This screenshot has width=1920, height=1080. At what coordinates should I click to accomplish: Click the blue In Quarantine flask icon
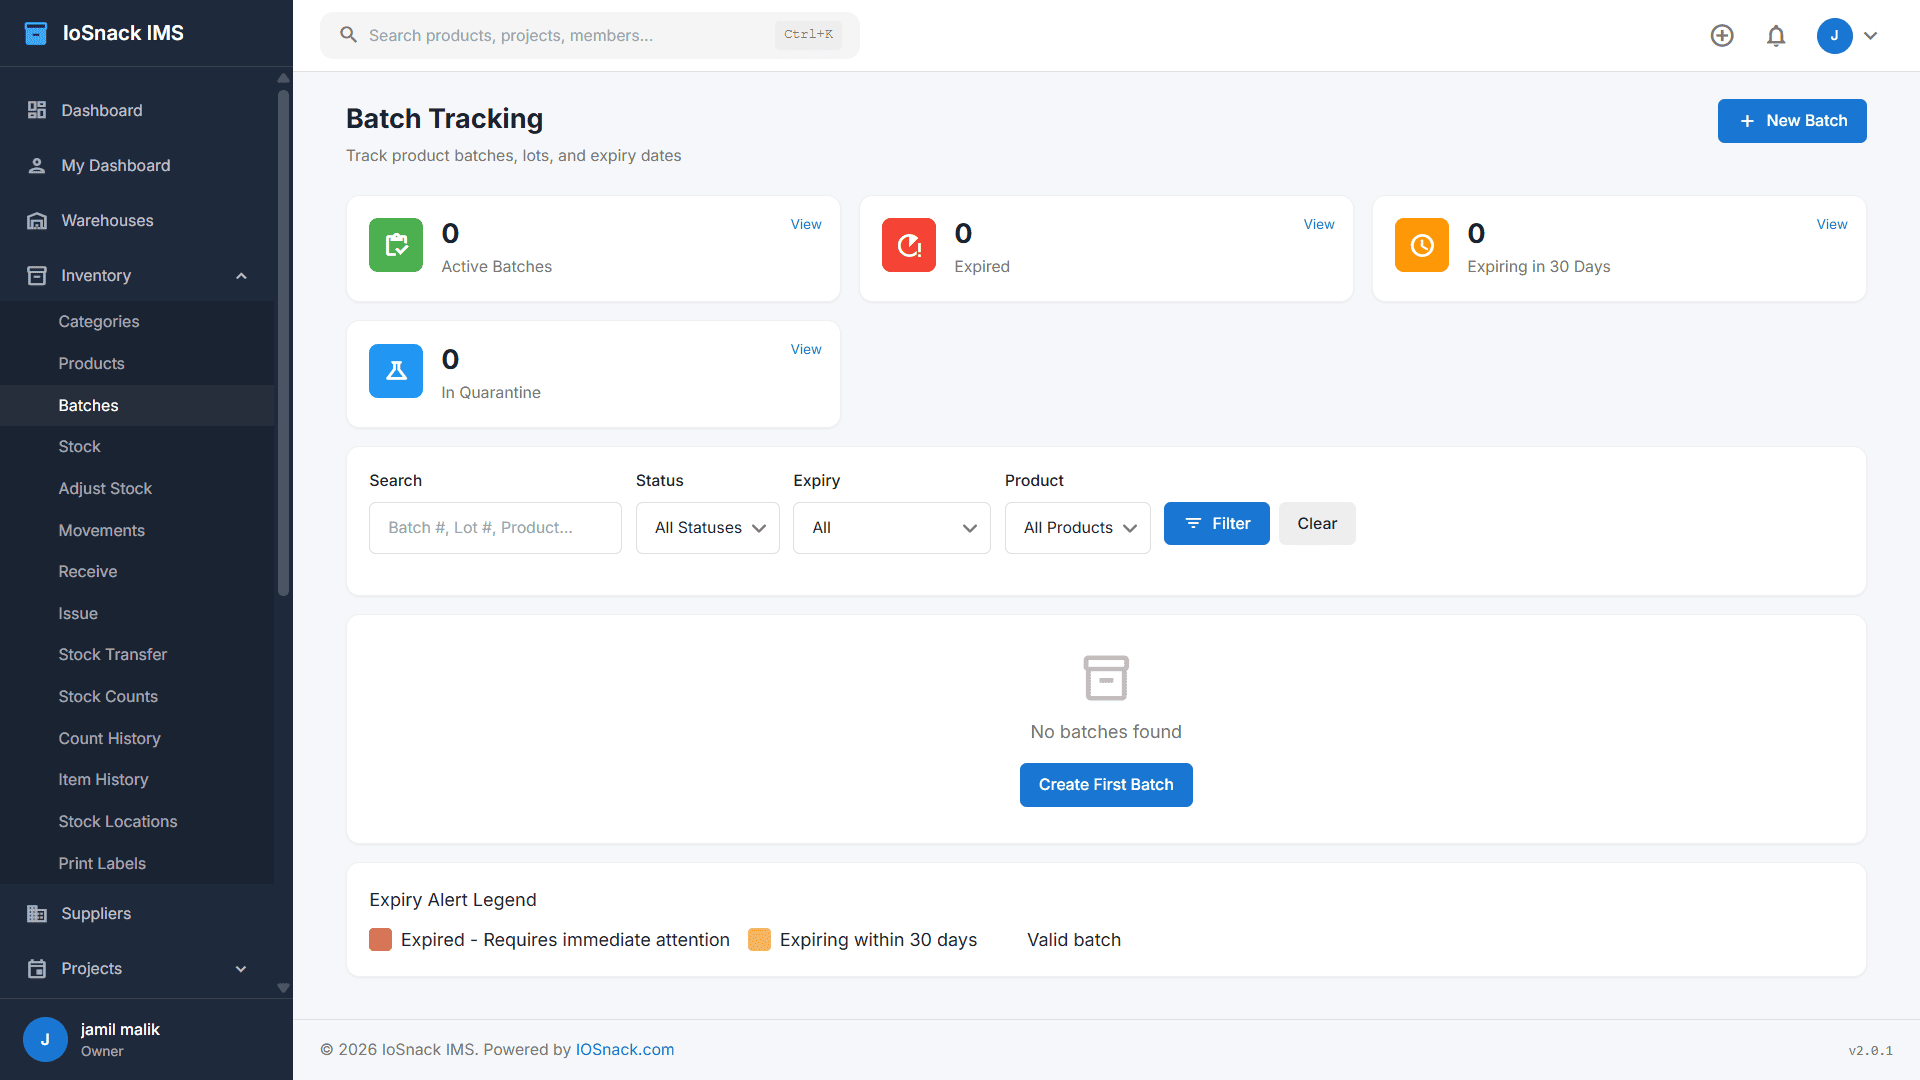point(396,371)
